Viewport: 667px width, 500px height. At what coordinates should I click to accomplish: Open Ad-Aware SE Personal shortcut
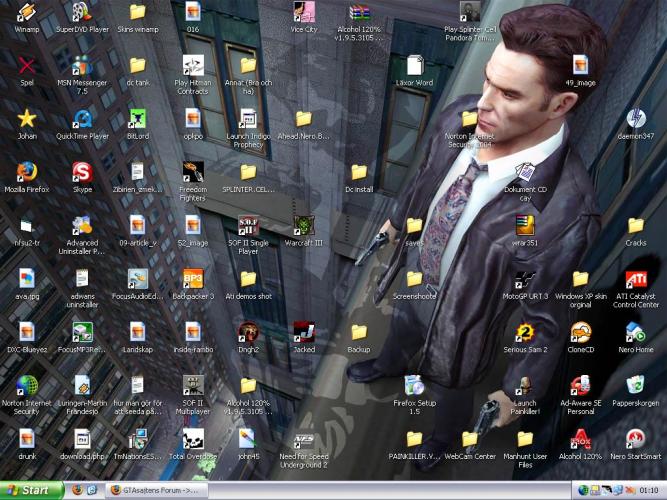(x=580, y=386)
